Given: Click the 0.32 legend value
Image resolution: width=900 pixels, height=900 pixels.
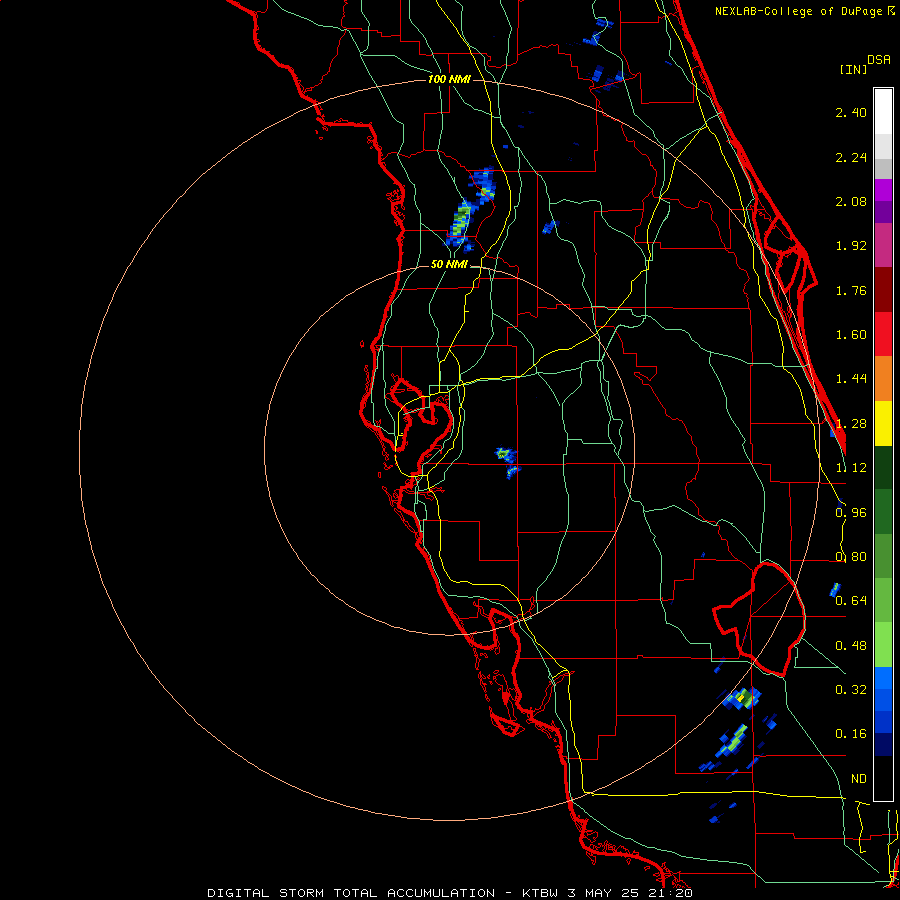Looking at the screenshot, I should pyautogui.click(x=851, y=690).
